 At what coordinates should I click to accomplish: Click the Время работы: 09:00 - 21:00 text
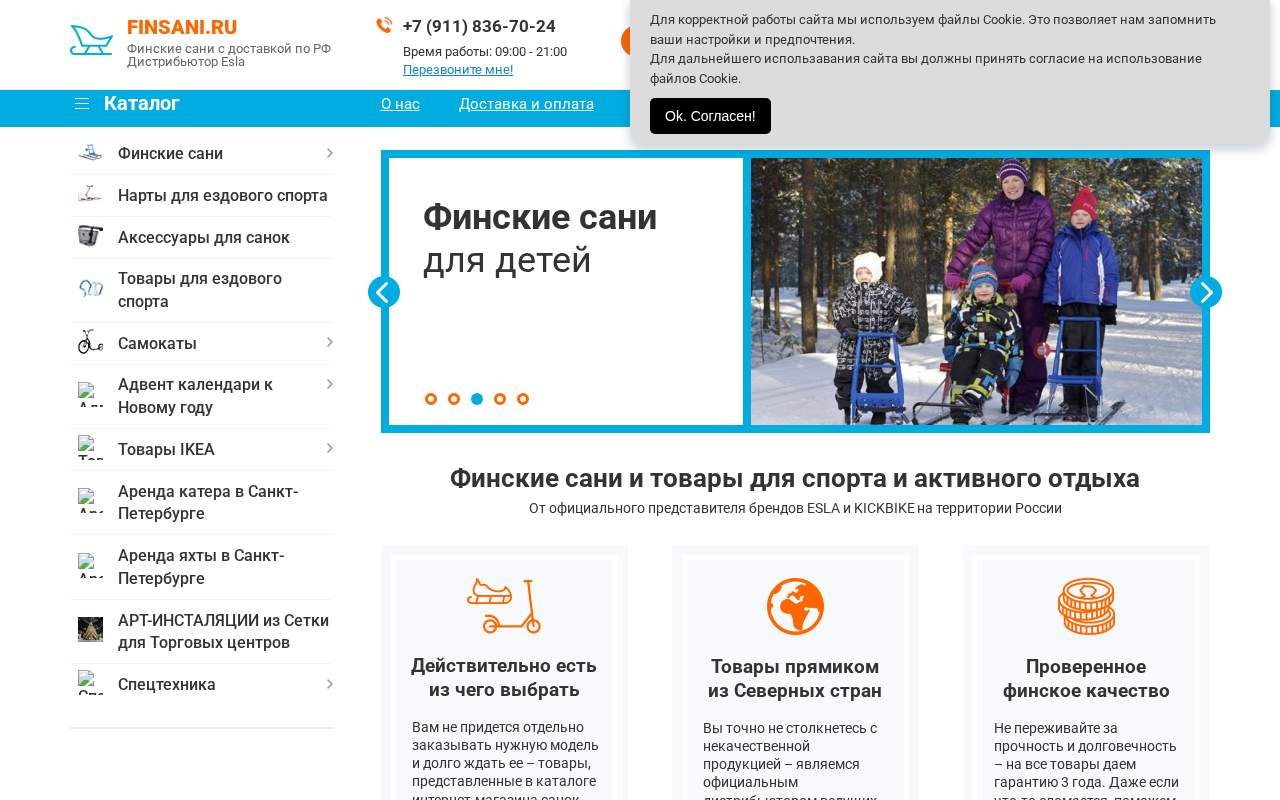[x=485, y=52]
